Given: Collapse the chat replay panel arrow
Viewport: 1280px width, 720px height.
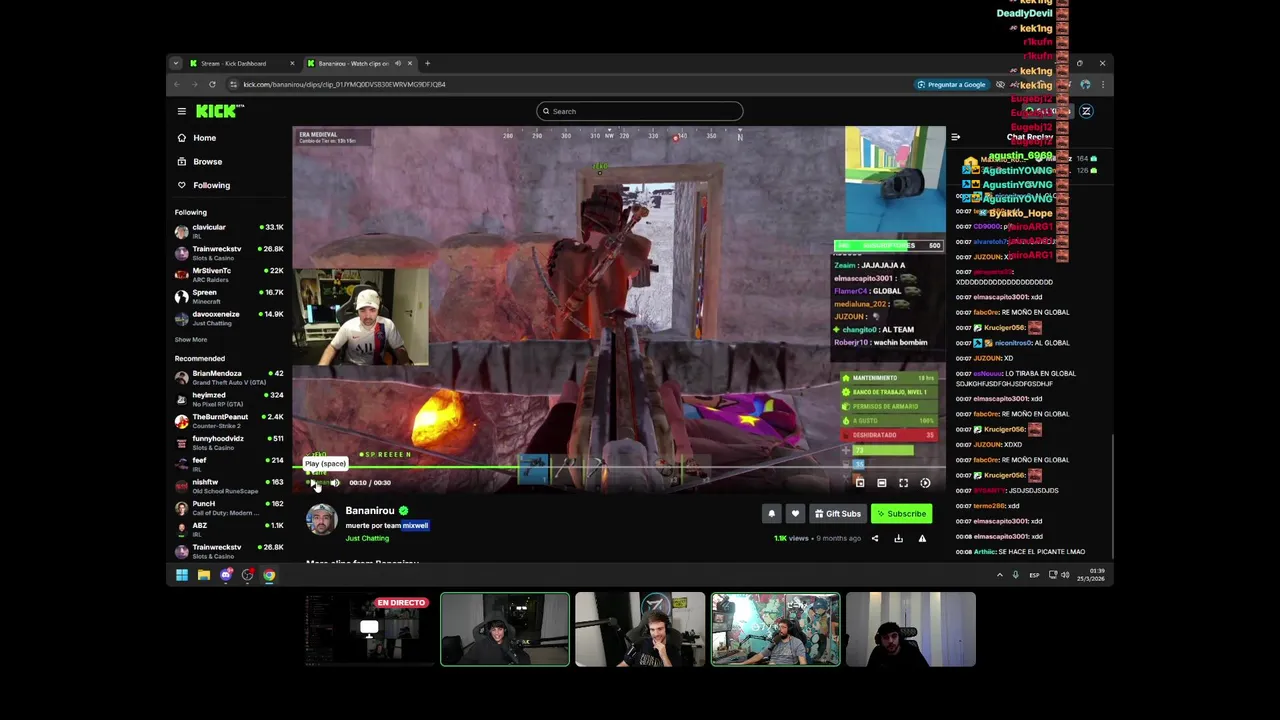Looking at the screenshot, I should [x=955, y=137].
